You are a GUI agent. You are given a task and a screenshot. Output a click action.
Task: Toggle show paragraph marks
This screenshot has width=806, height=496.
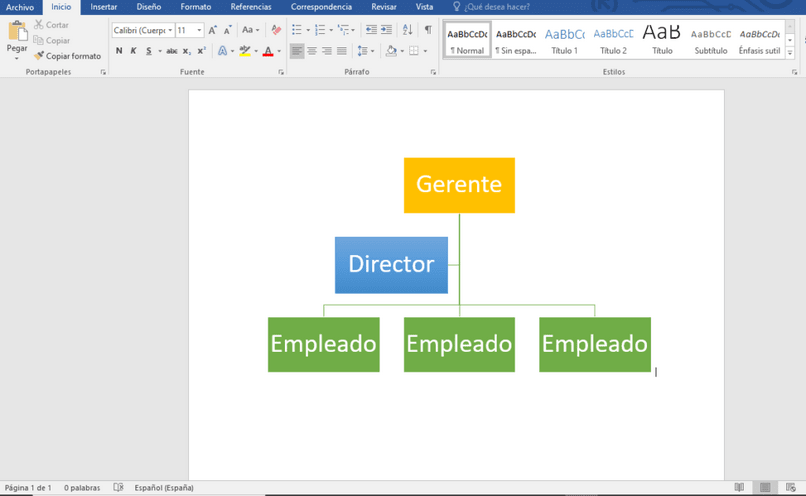[x=428, y=30]
